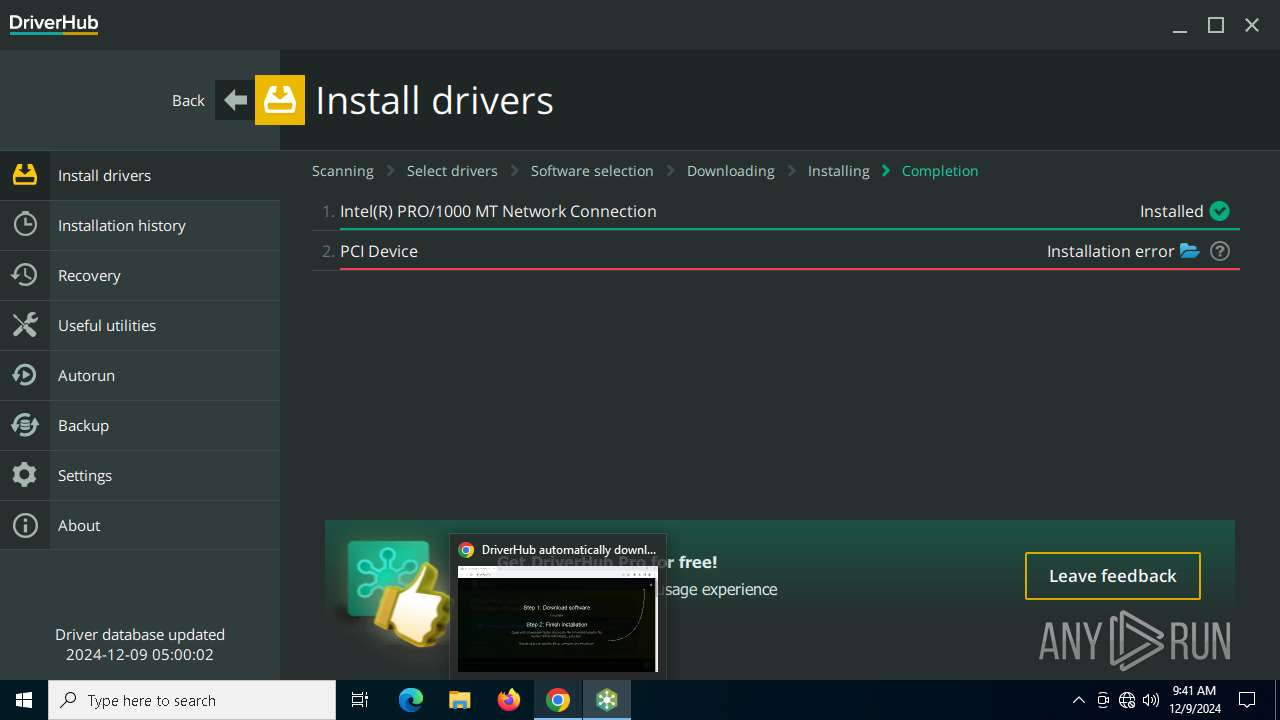
Task: Open the folder icon for PCI Device
Action: (1189, 251)
